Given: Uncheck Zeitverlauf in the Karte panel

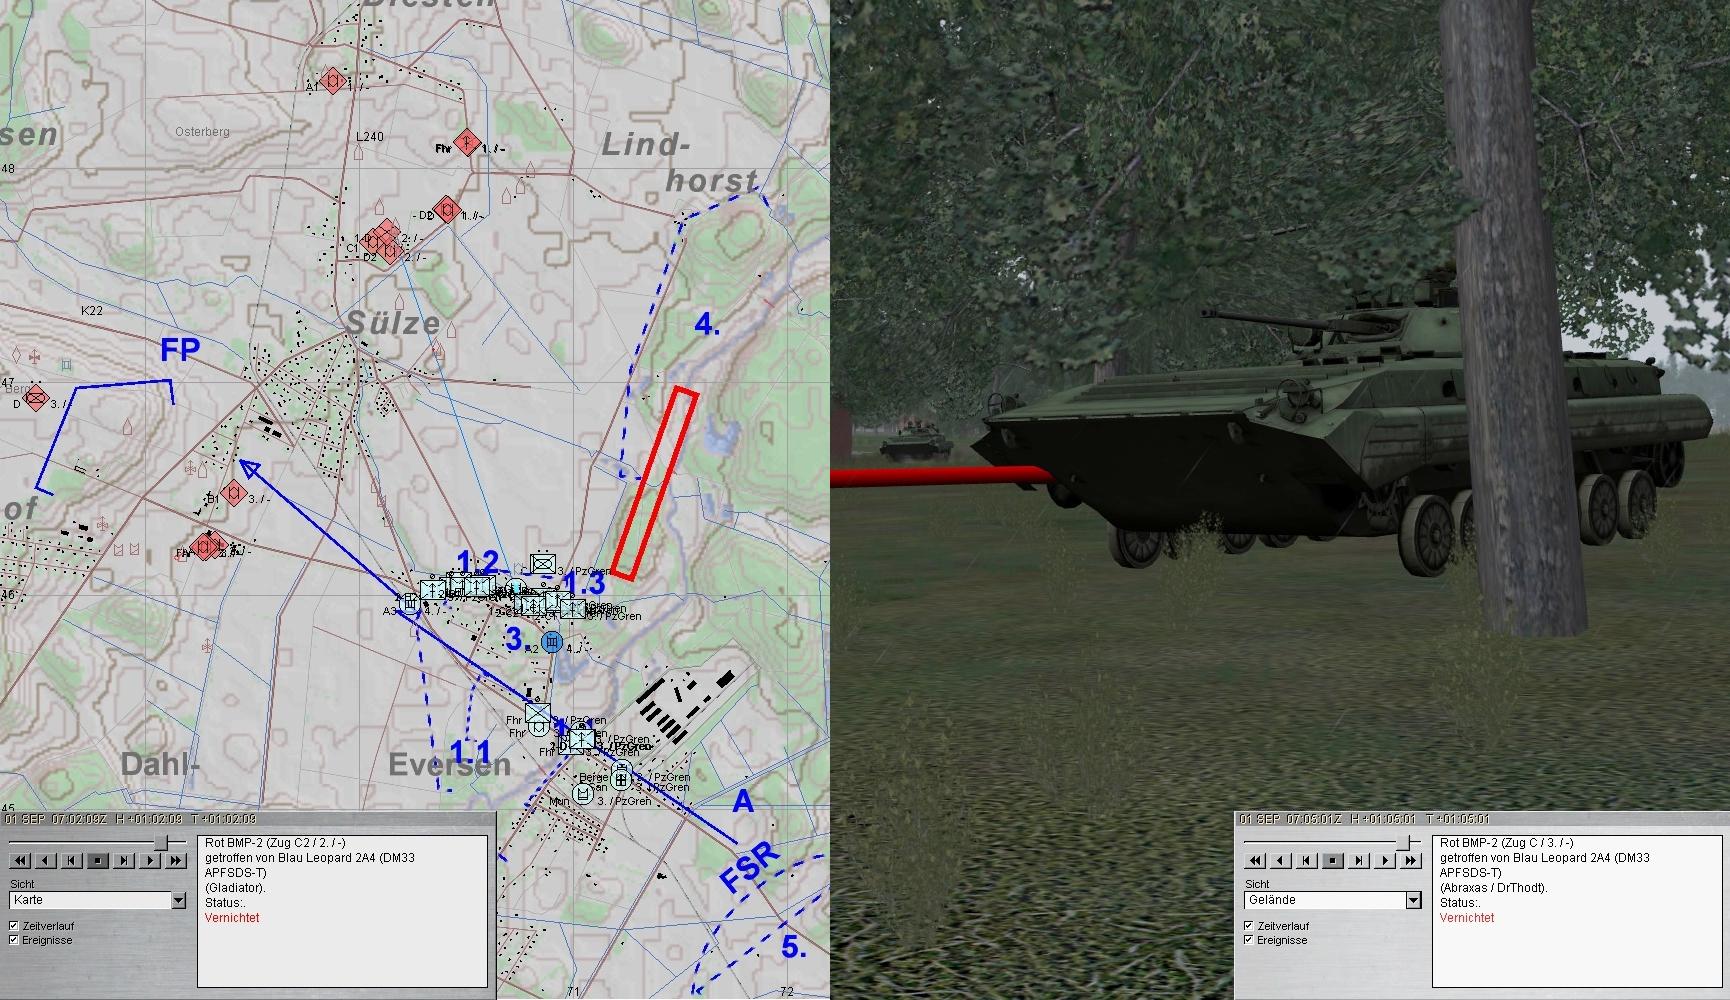Looking at the screenshot, I should coord(15,926).
